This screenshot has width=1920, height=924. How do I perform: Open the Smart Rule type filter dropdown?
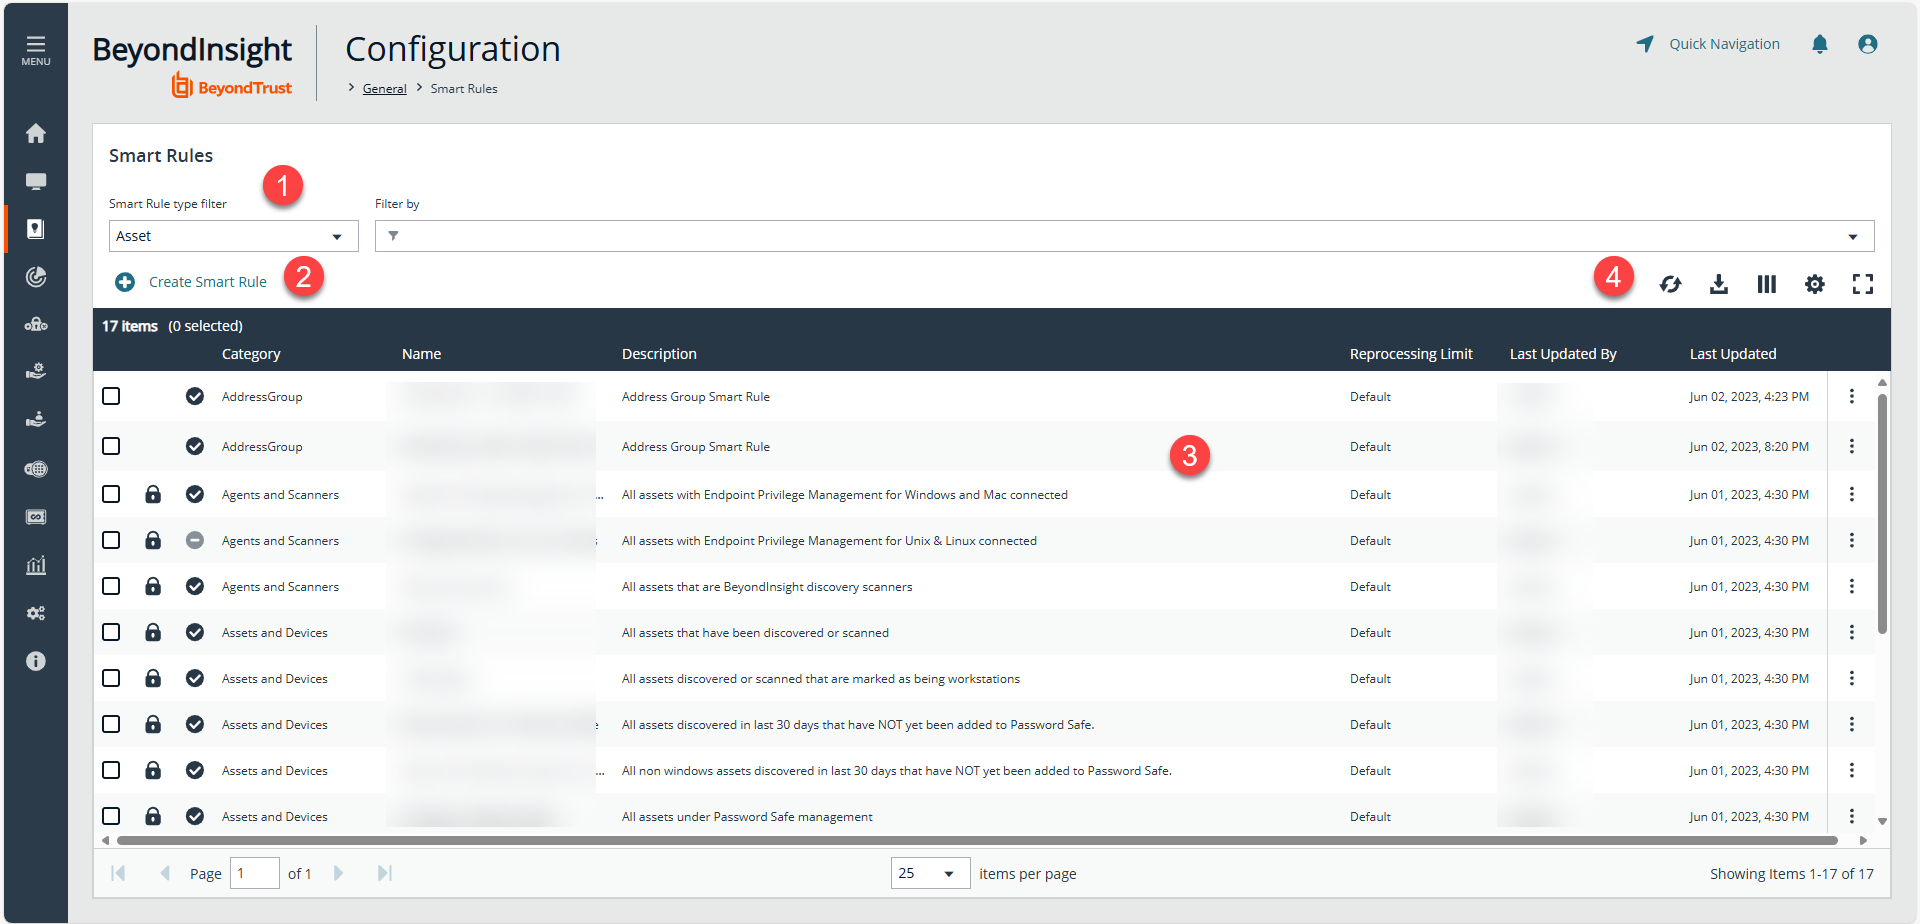233,236
